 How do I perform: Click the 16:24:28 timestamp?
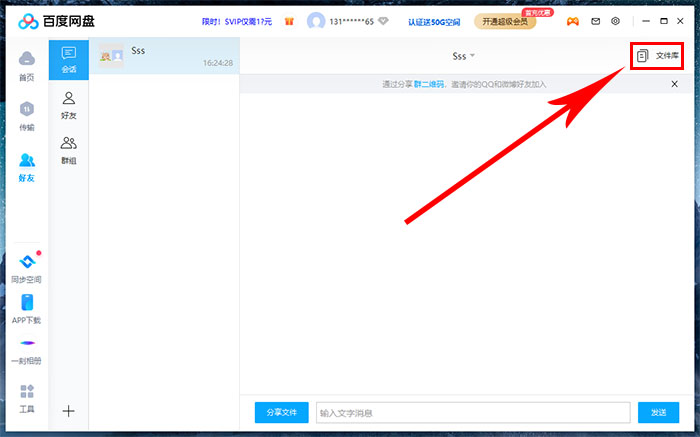(218, 63)
